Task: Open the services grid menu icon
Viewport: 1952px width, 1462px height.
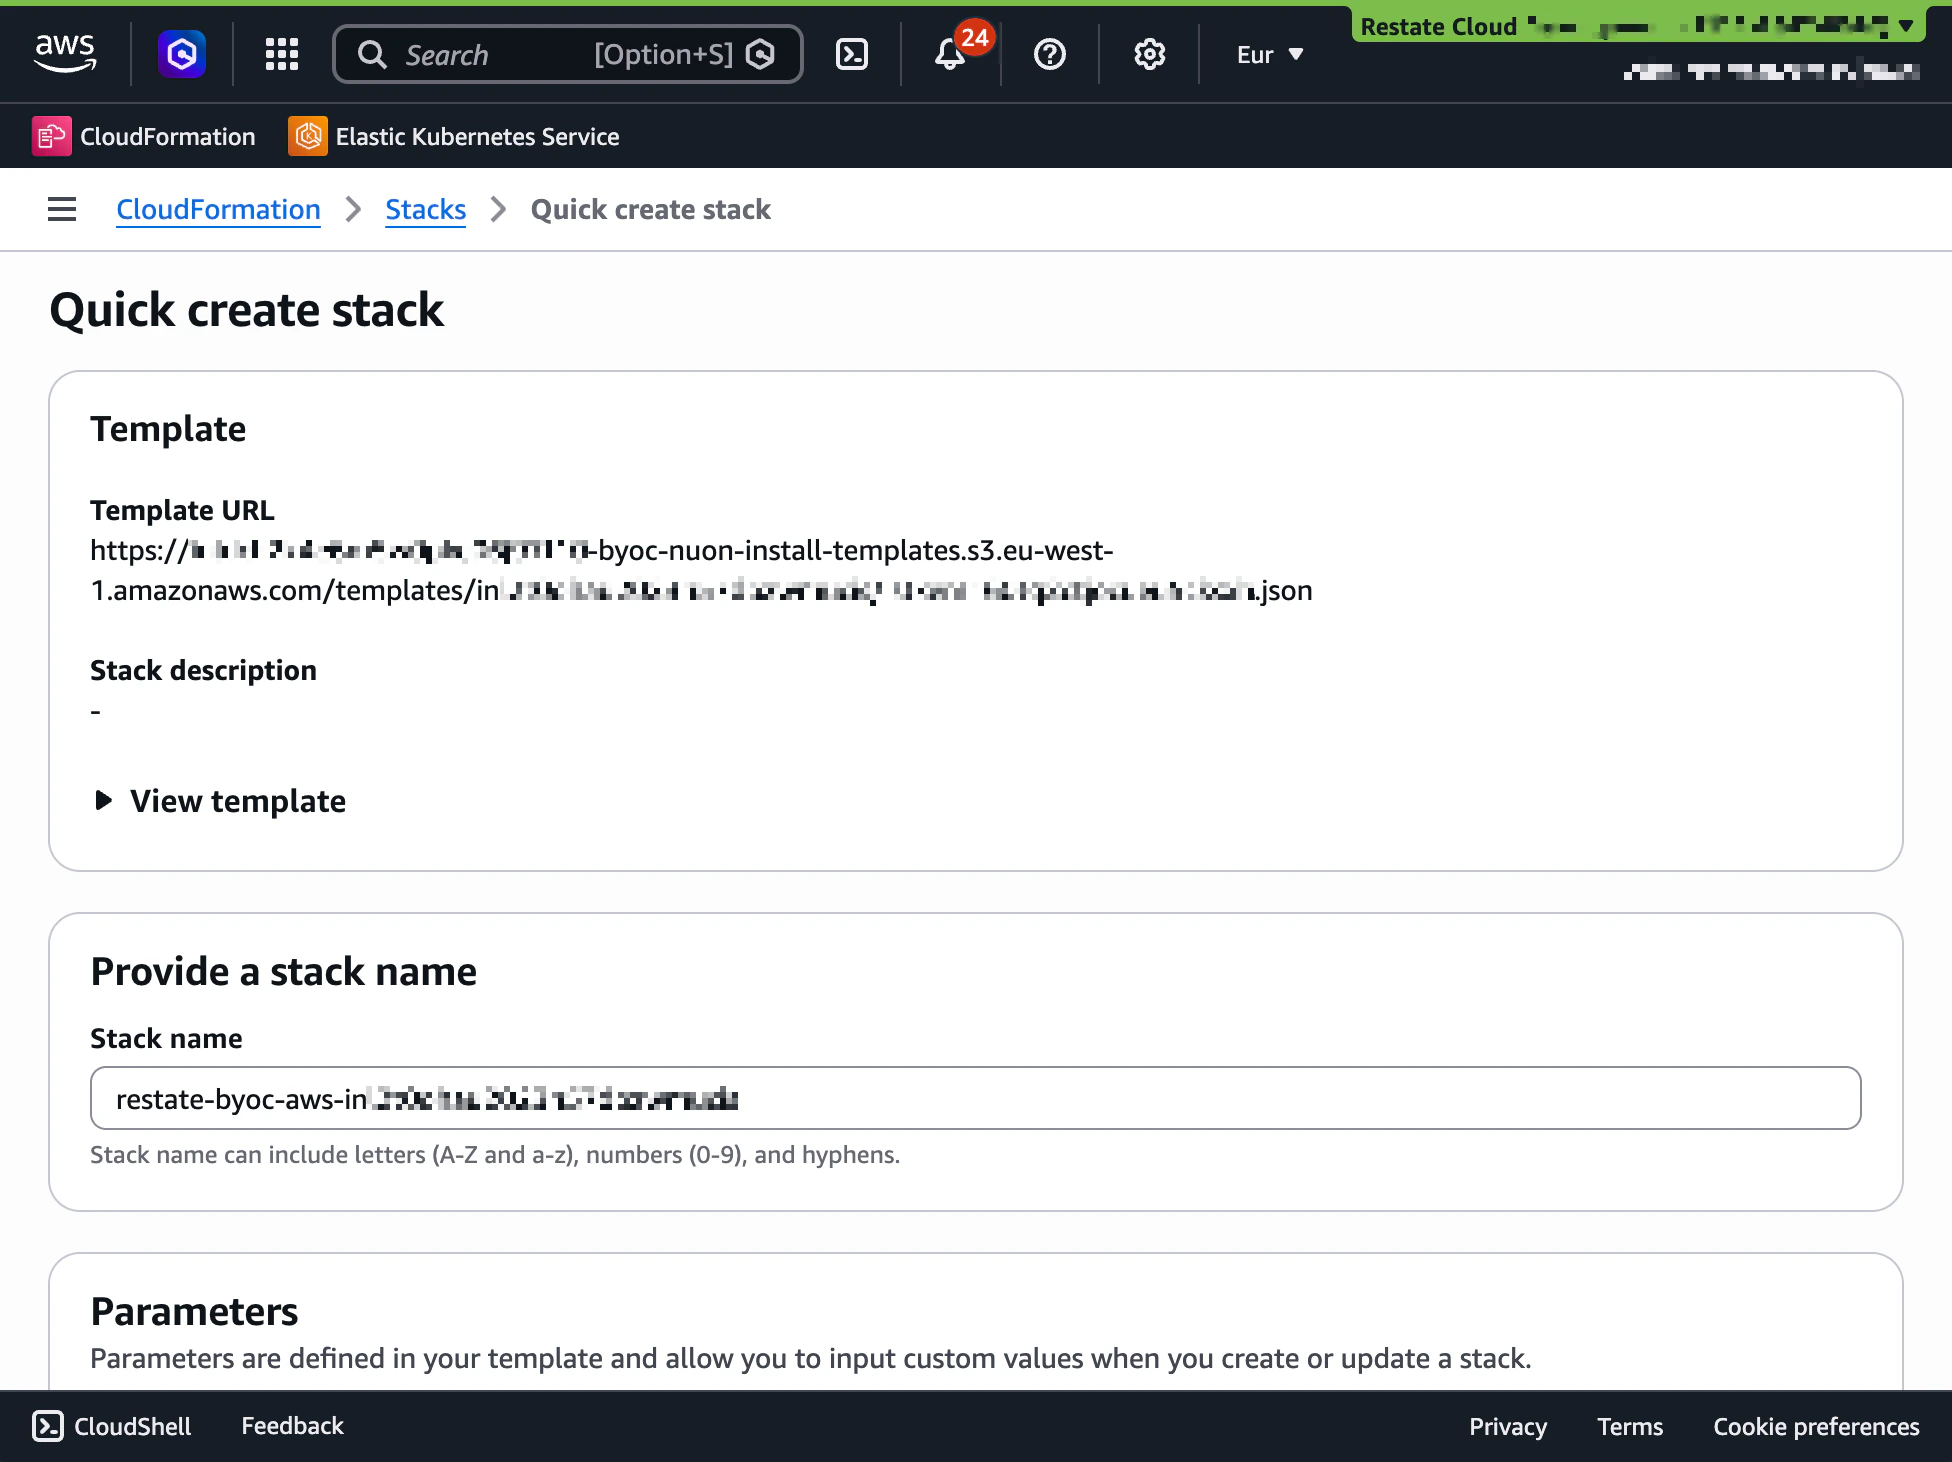Action: (282, 54)
